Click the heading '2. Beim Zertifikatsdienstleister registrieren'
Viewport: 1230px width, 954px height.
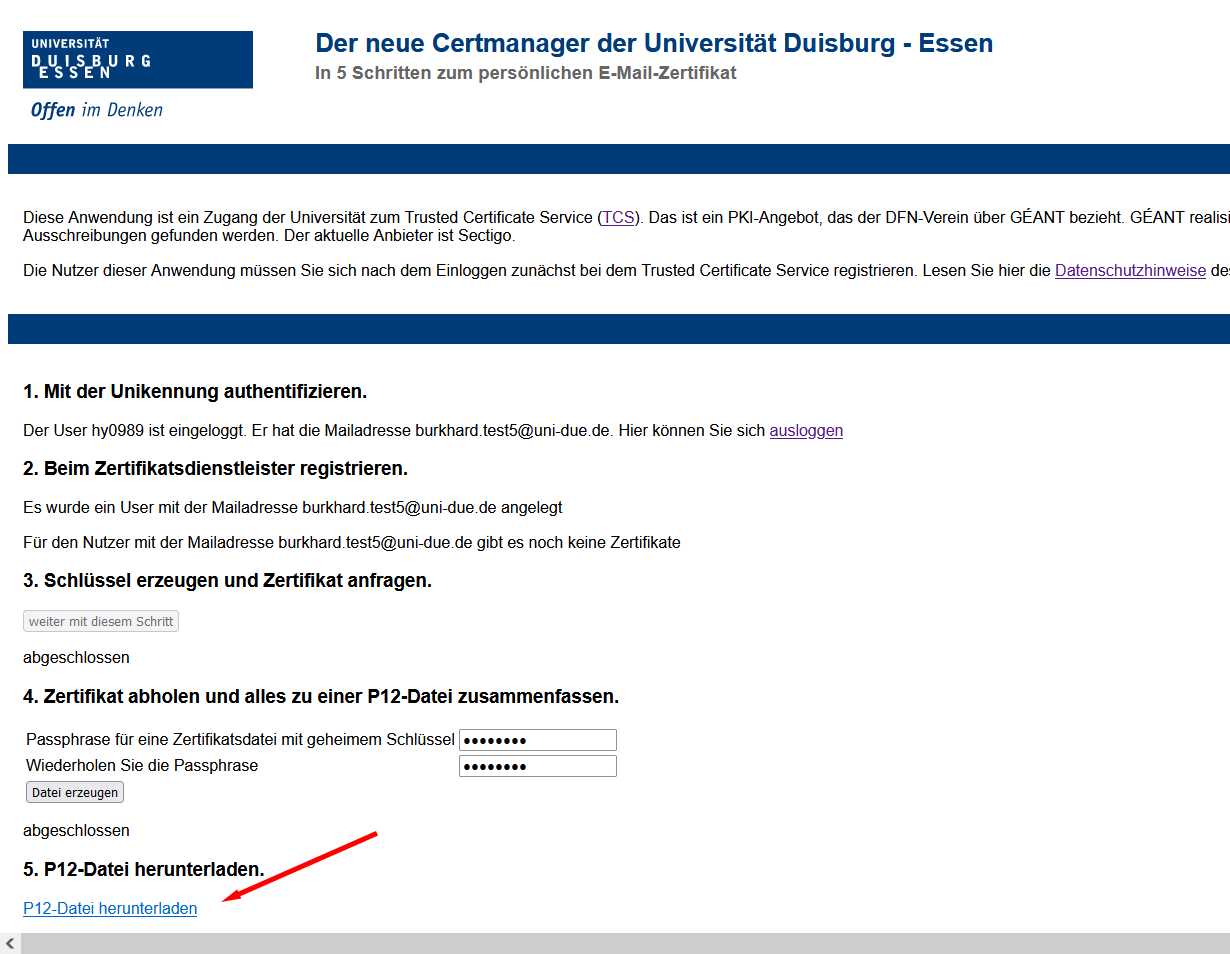[x=215, y=469]
